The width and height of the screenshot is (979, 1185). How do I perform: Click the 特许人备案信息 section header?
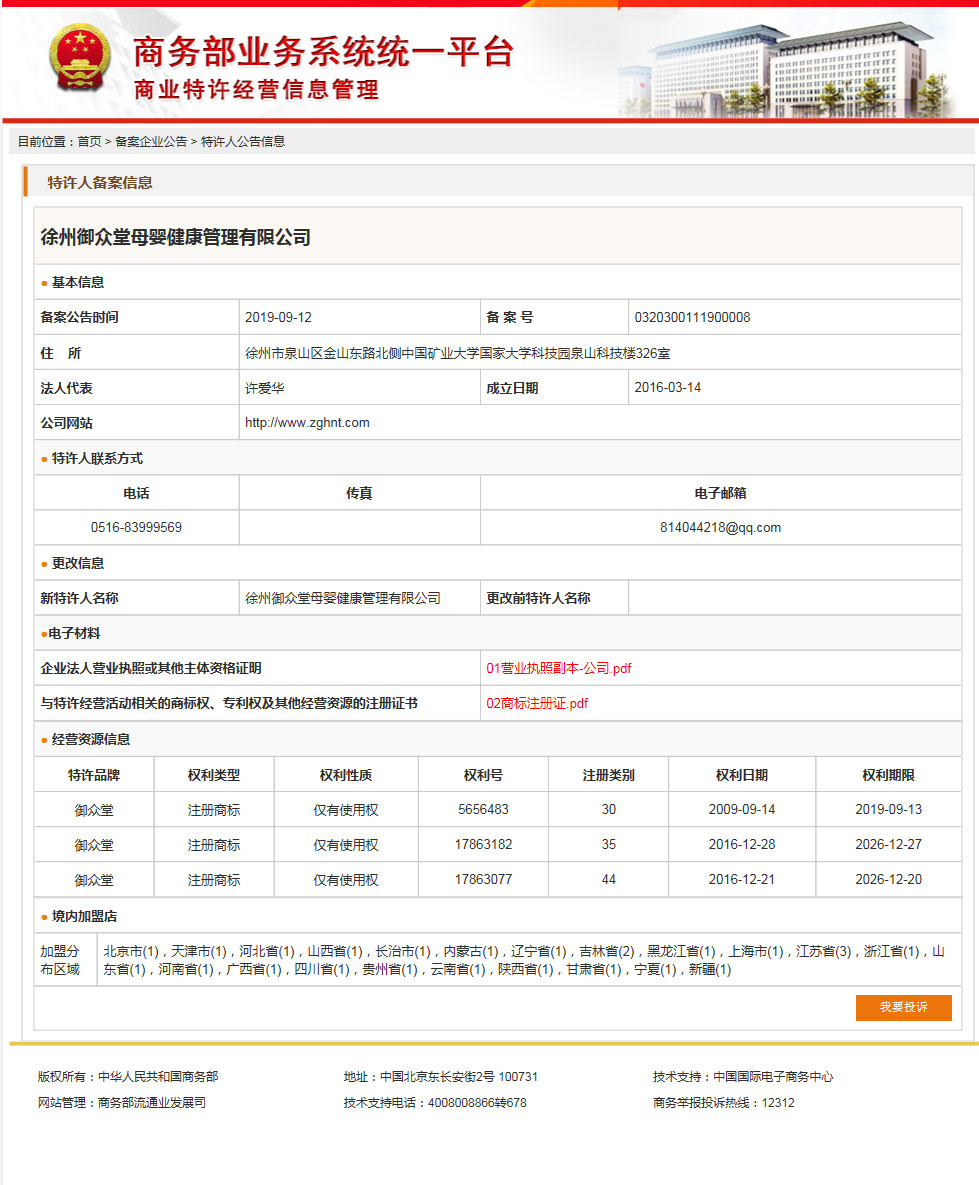click(x=100, y=182)
